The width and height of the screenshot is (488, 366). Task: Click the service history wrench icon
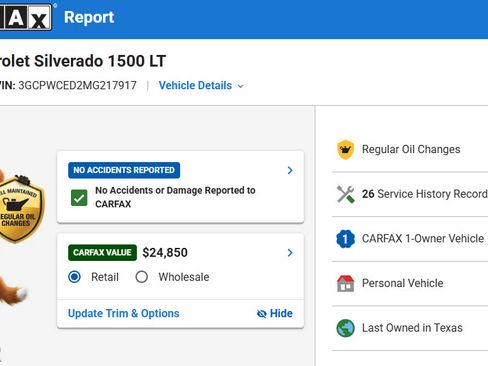[x=345, y=194]
